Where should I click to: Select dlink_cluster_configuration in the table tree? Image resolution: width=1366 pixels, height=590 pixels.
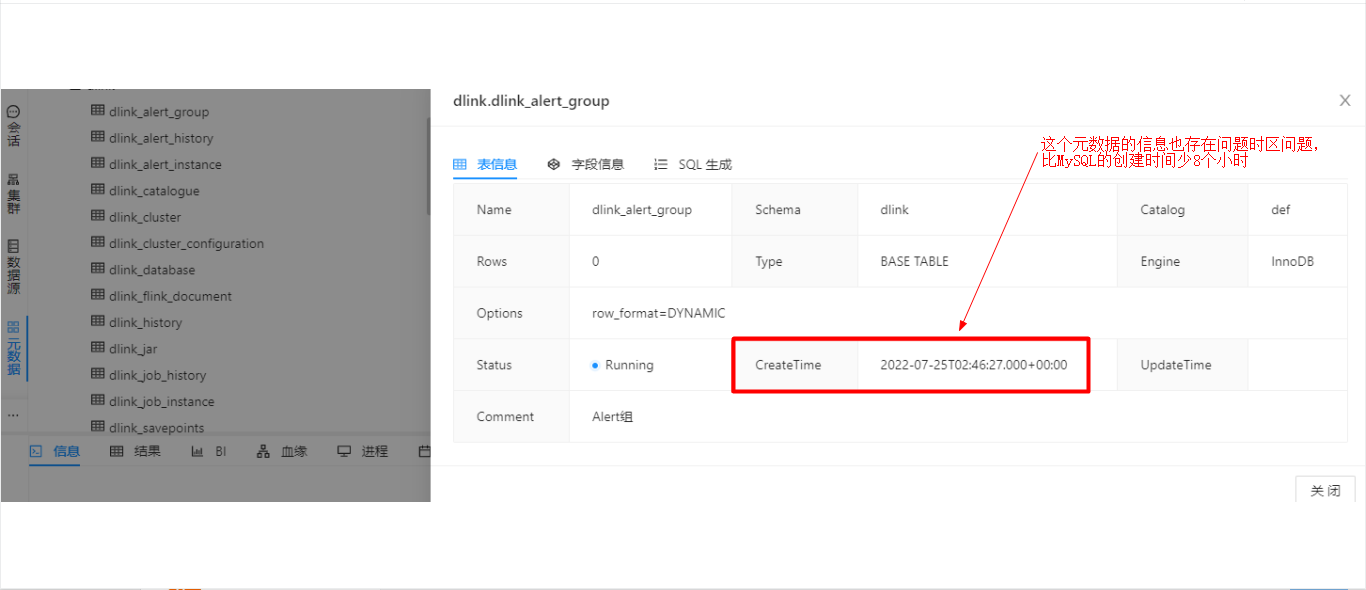point(186,243)
